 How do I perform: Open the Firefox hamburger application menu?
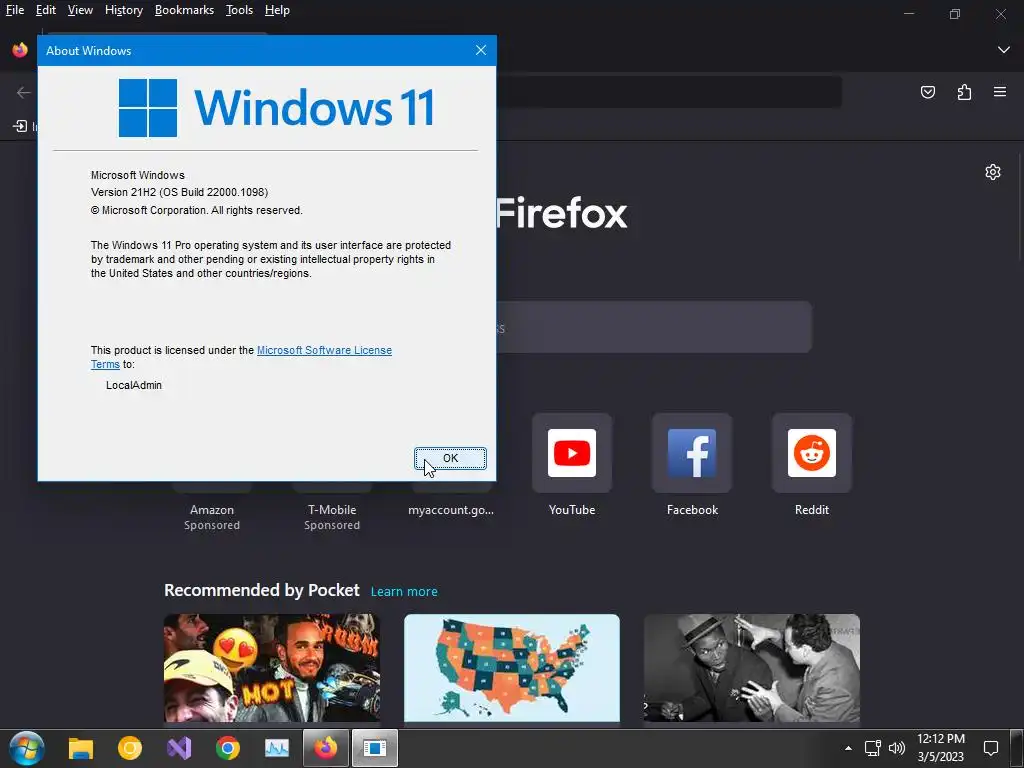pyautogui.click(x=1000, y=92)
